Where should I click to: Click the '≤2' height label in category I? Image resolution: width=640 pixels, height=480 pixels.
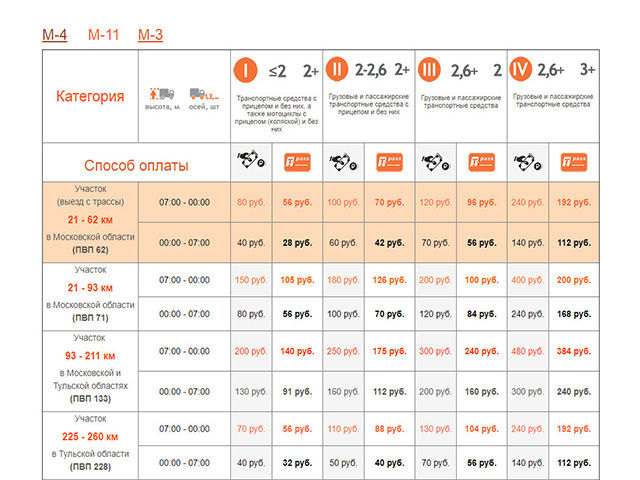[x=278, y=71]
